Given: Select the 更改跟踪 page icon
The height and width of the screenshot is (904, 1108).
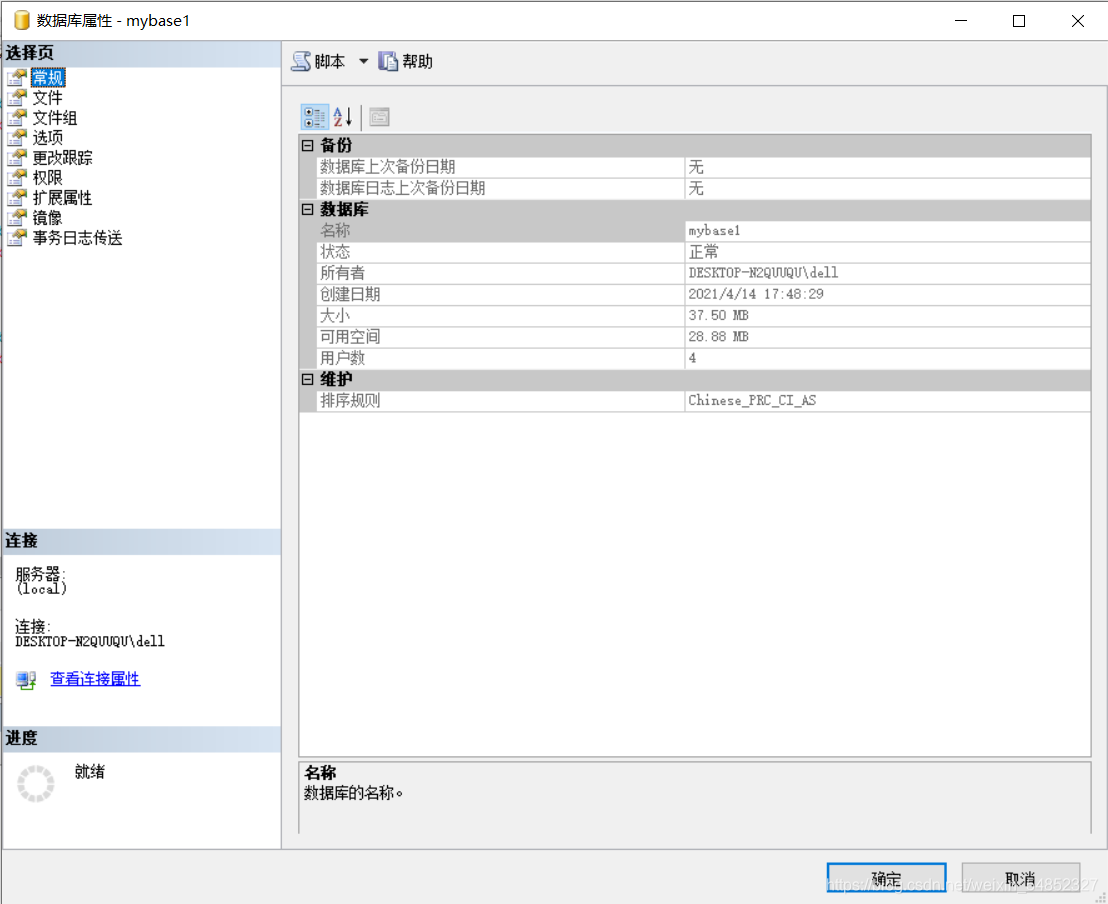Looking at the screenshot, I should pos(17,158).
